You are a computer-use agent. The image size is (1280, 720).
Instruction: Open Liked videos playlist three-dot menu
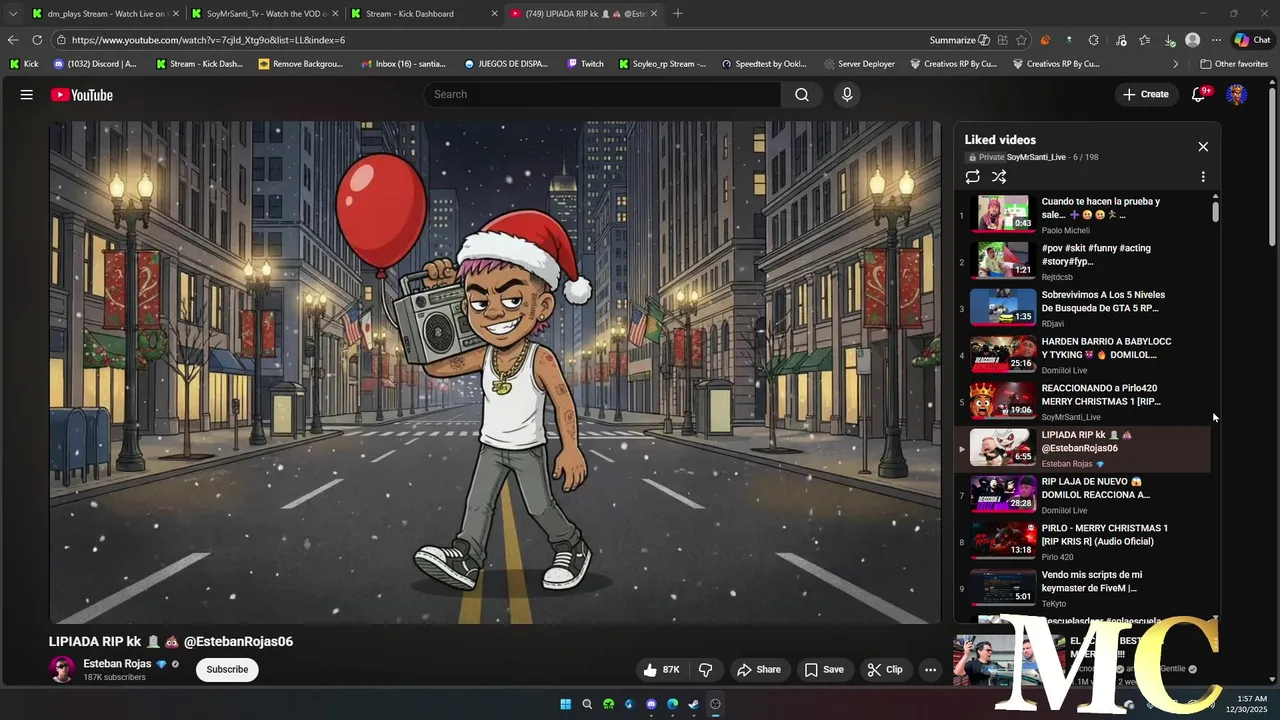1203,177
